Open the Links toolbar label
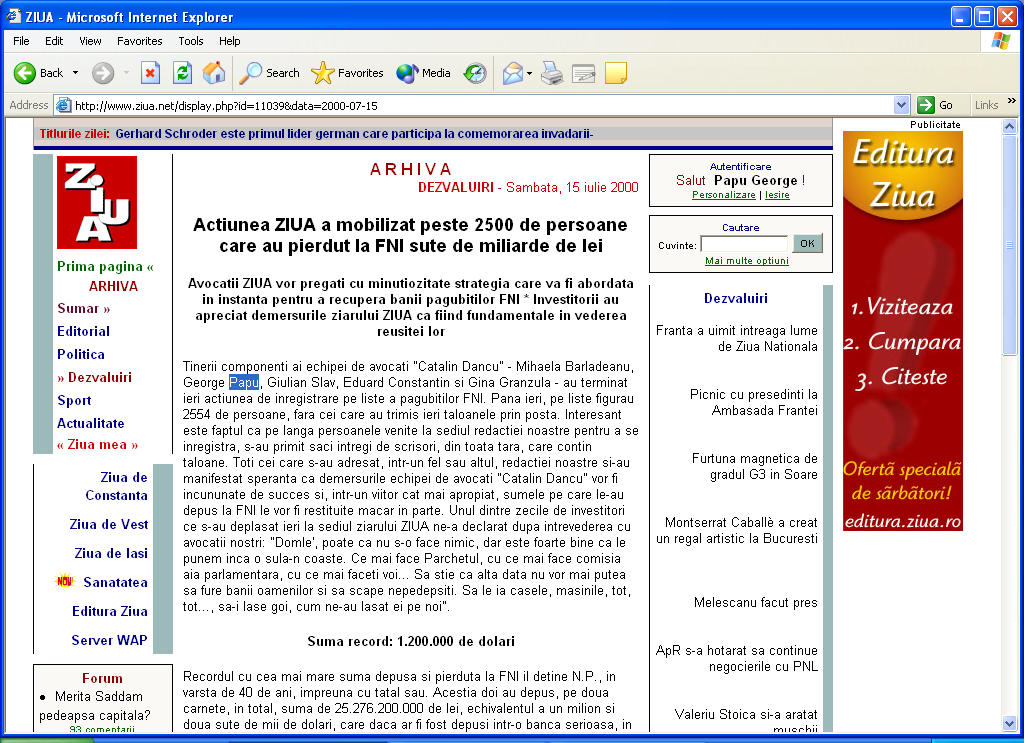 [986, 105]
